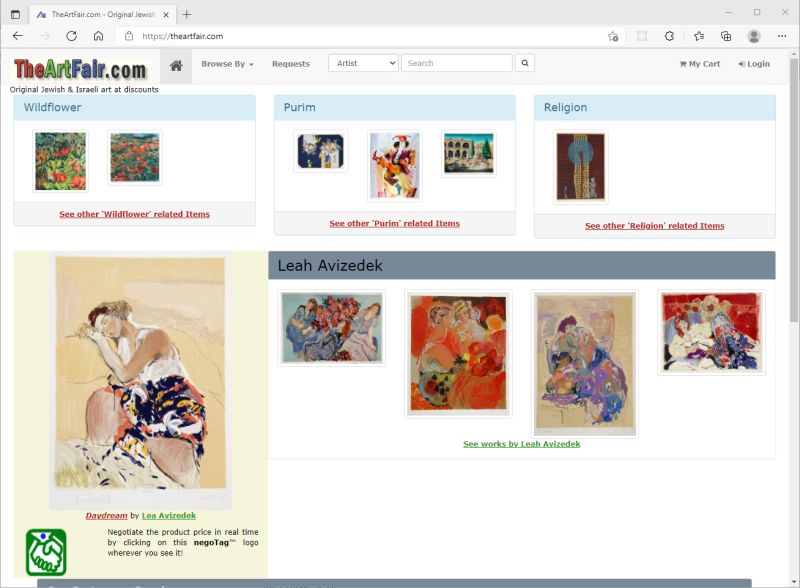See other Religion related items
This screenshot has height=588, width=800.
[655, 226]
